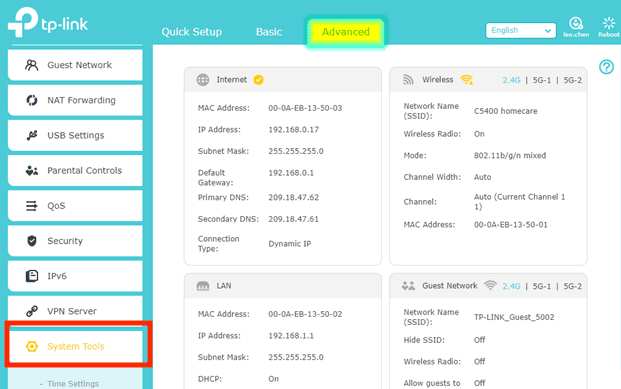The width and height of the screenshot is (621, 389).
Task: Click the Internet globe icon
Action: point(203,80)
